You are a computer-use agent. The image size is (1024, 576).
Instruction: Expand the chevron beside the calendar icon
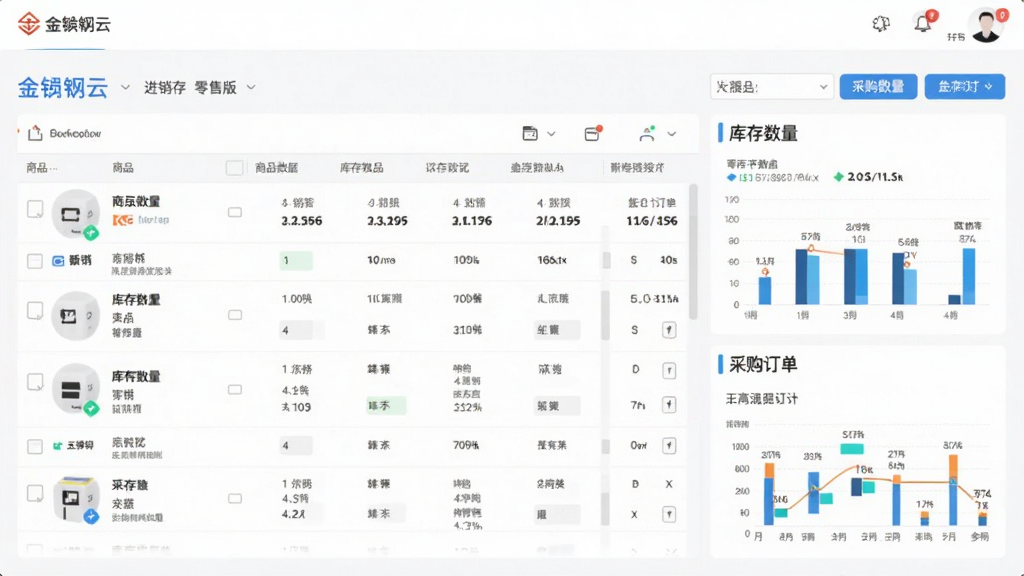click(x=551, y=134)
